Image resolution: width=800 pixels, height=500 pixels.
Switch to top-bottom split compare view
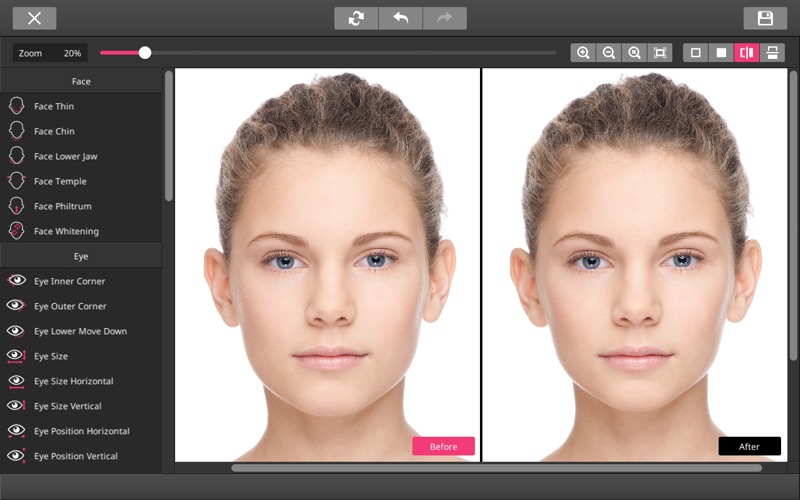pos(772,53)
